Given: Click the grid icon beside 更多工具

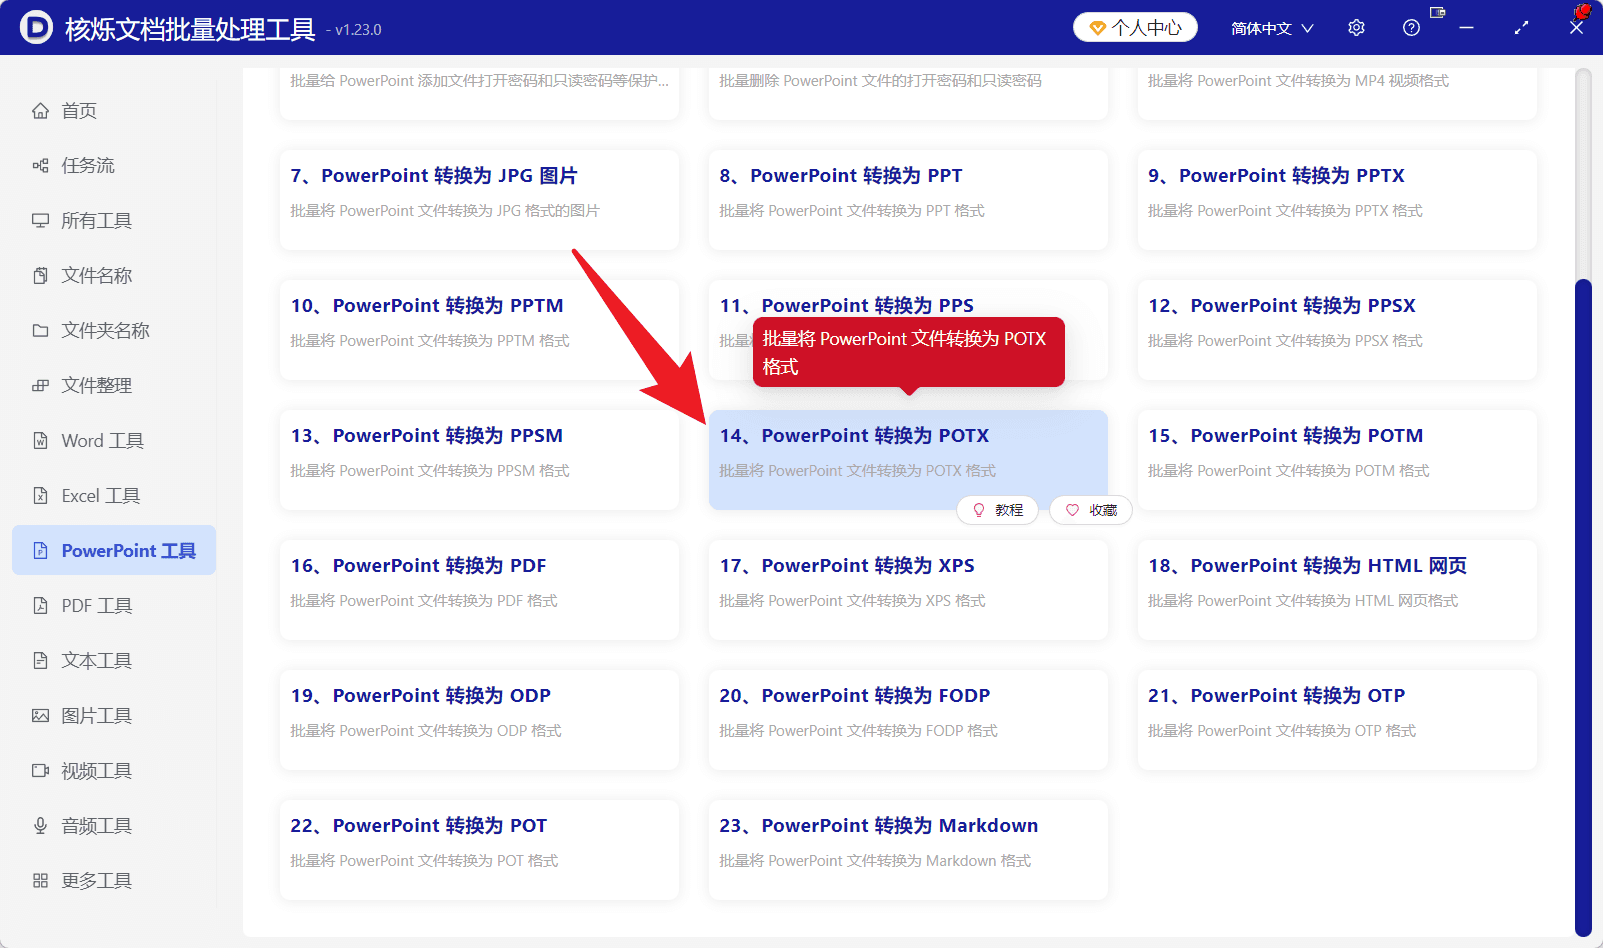Looking at the screenshot, I should click(x=40, y=881).
